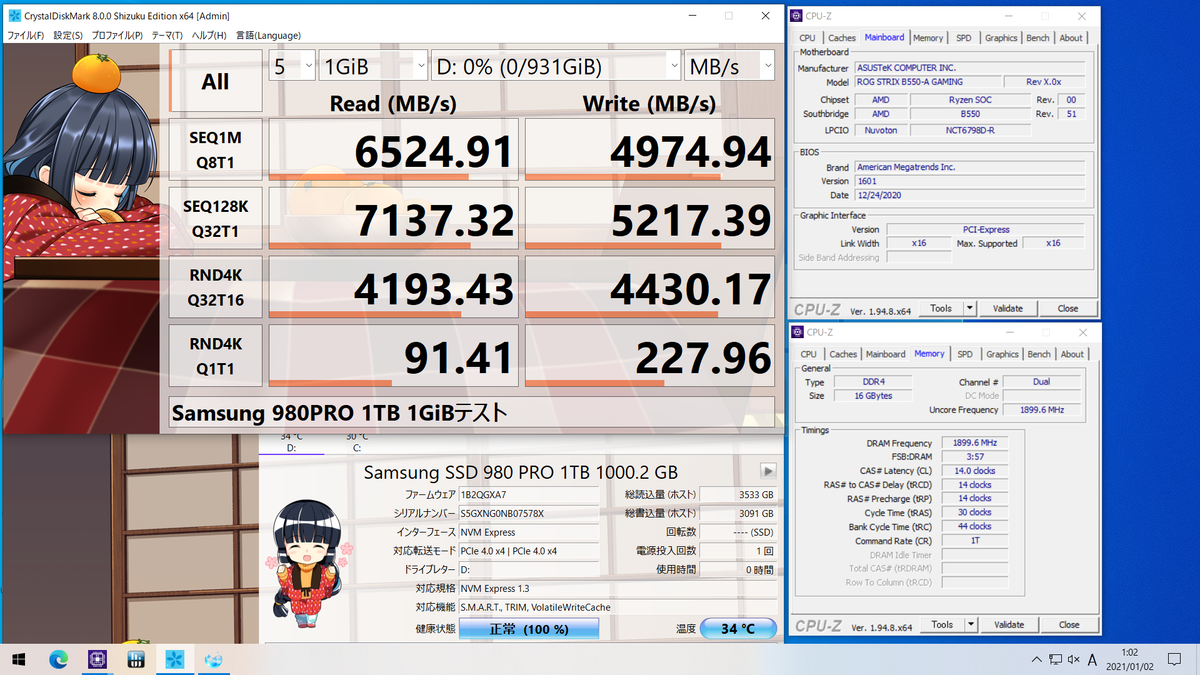This screenshot has width=1200, height=675.
Task: Switch to Caches tab in upper CPU-Z window
Action: pos(843,38)
